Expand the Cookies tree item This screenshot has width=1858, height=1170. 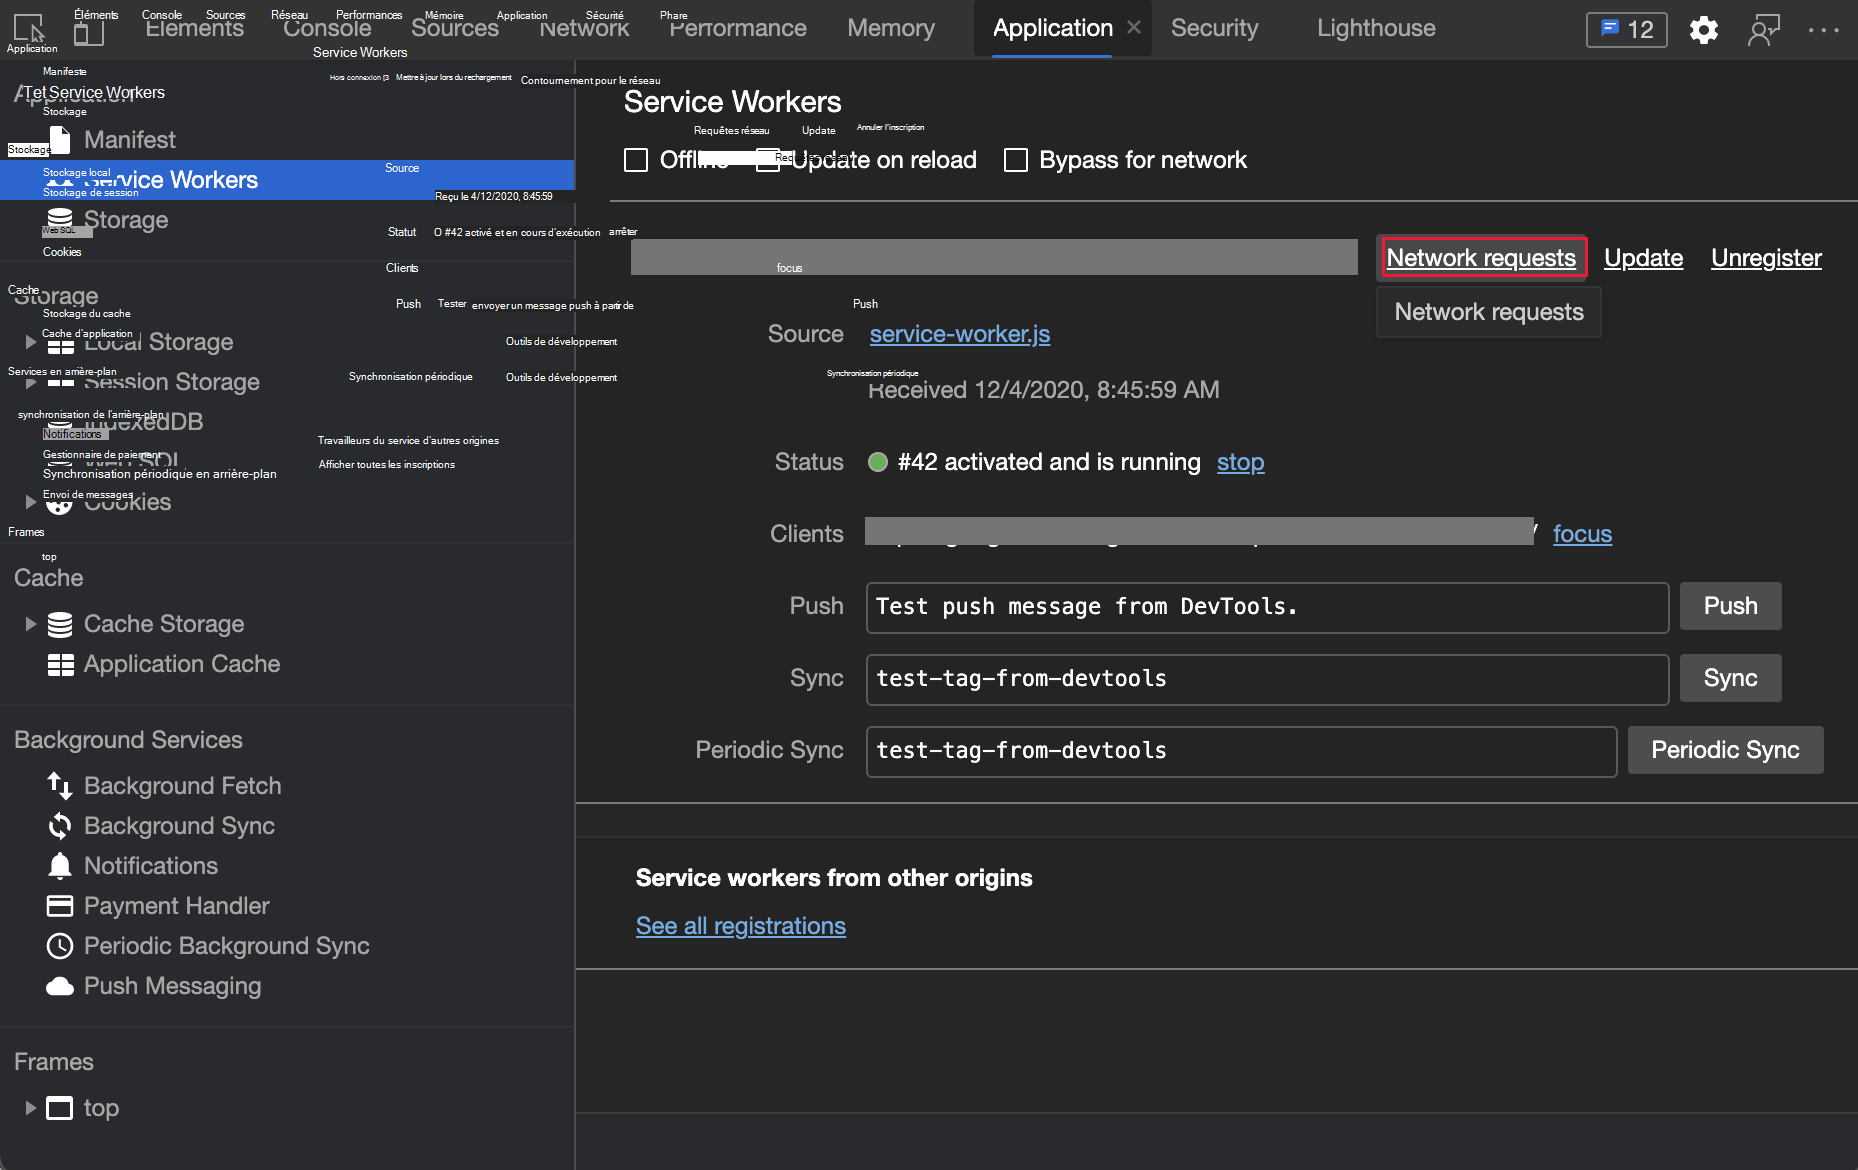click(30, 502)
